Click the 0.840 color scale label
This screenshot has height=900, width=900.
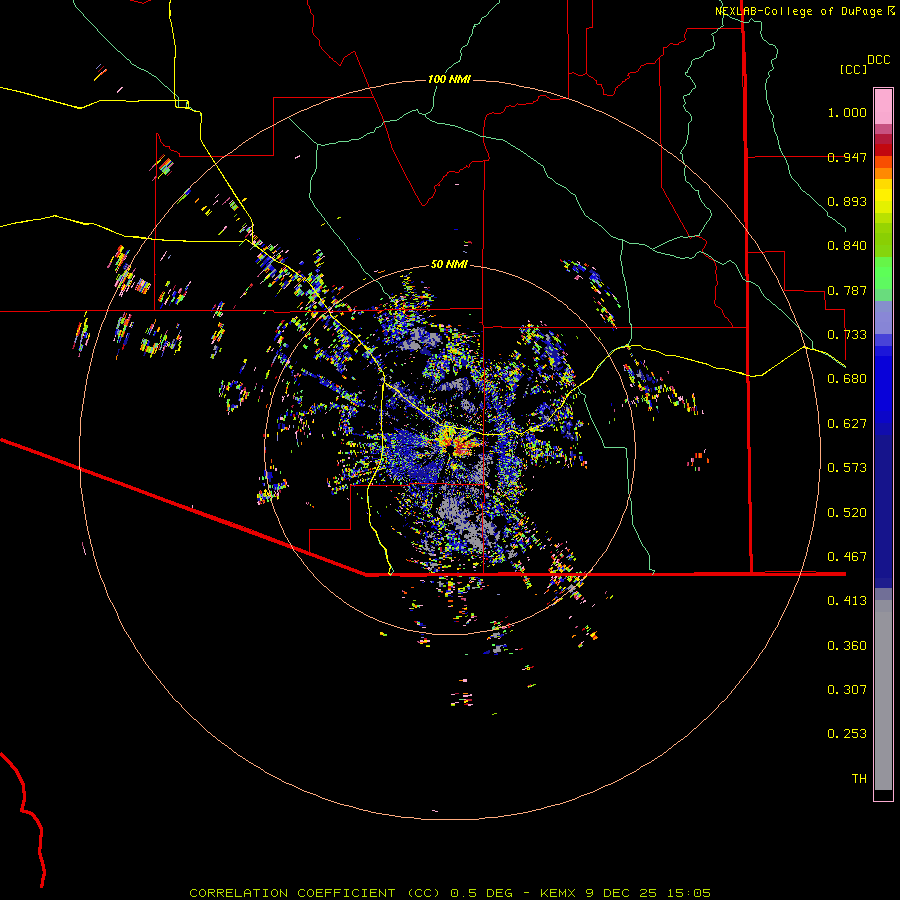click(847, 246)
